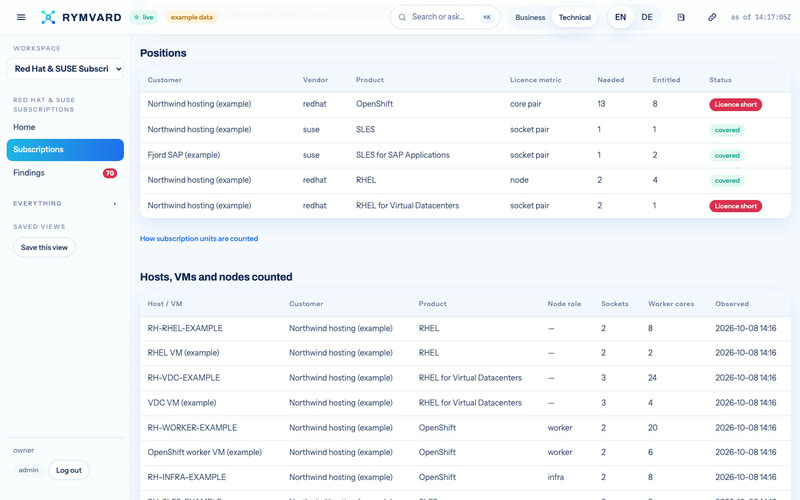The width and height of the screenshot is (800, 500).
Task: Click the Rymvard logo icon
Action: click(48, 17)
